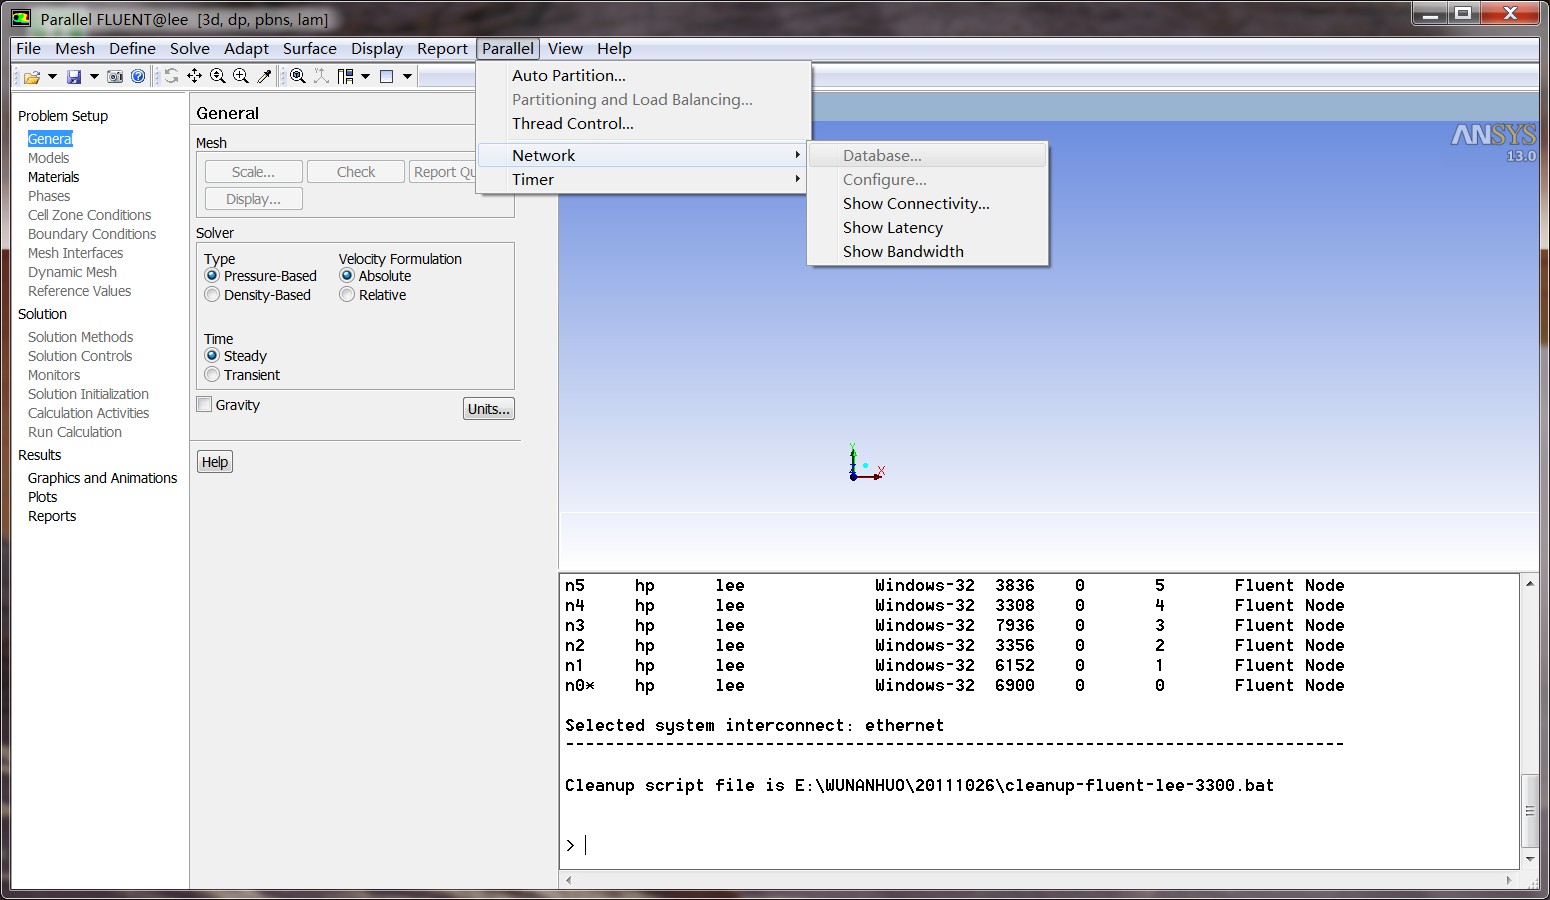Screen dimensions: 1550x900
Task: Select the translate (pan) view tool
Action: (x=194, y=76)
